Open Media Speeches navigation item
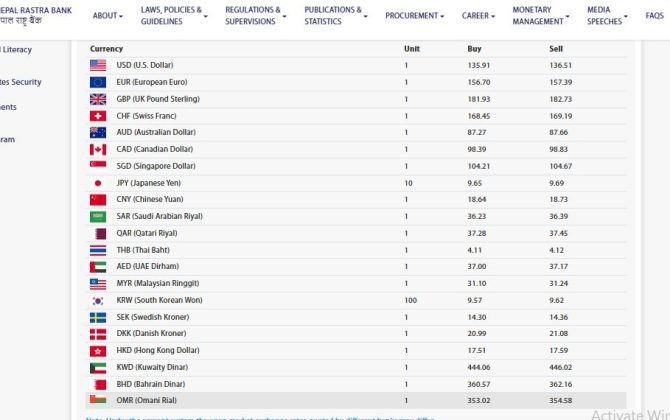 [x=607, y=16]
